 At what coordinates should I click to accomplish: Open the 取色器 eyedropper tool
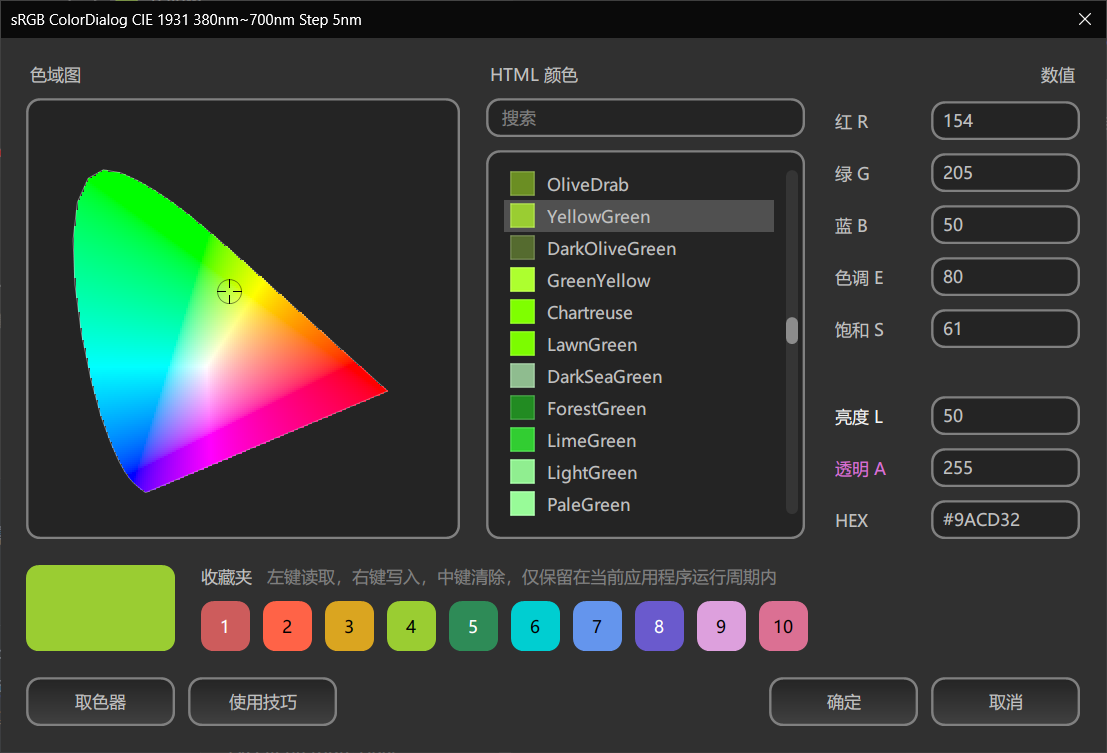tap(100, 701)
